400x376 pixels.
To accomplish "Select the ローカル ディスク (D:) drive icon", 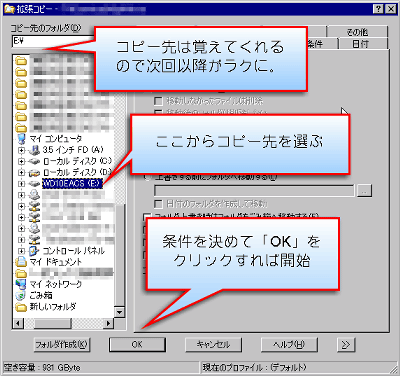I will [34, 173].
